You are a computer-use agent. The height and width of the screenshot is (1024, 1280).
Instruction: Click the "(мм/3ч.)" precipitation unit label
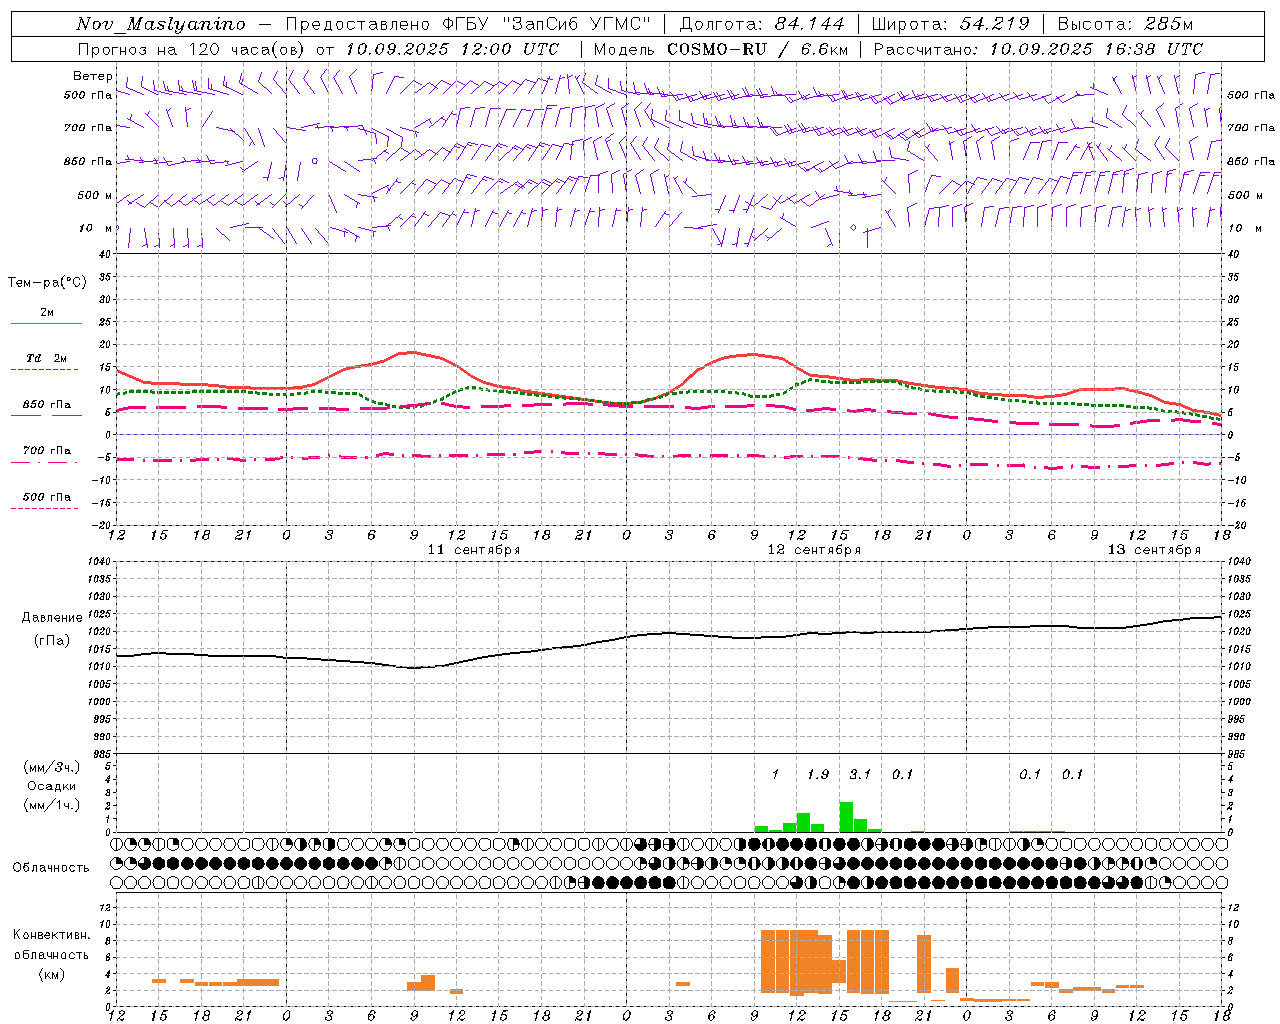[52, 767]
